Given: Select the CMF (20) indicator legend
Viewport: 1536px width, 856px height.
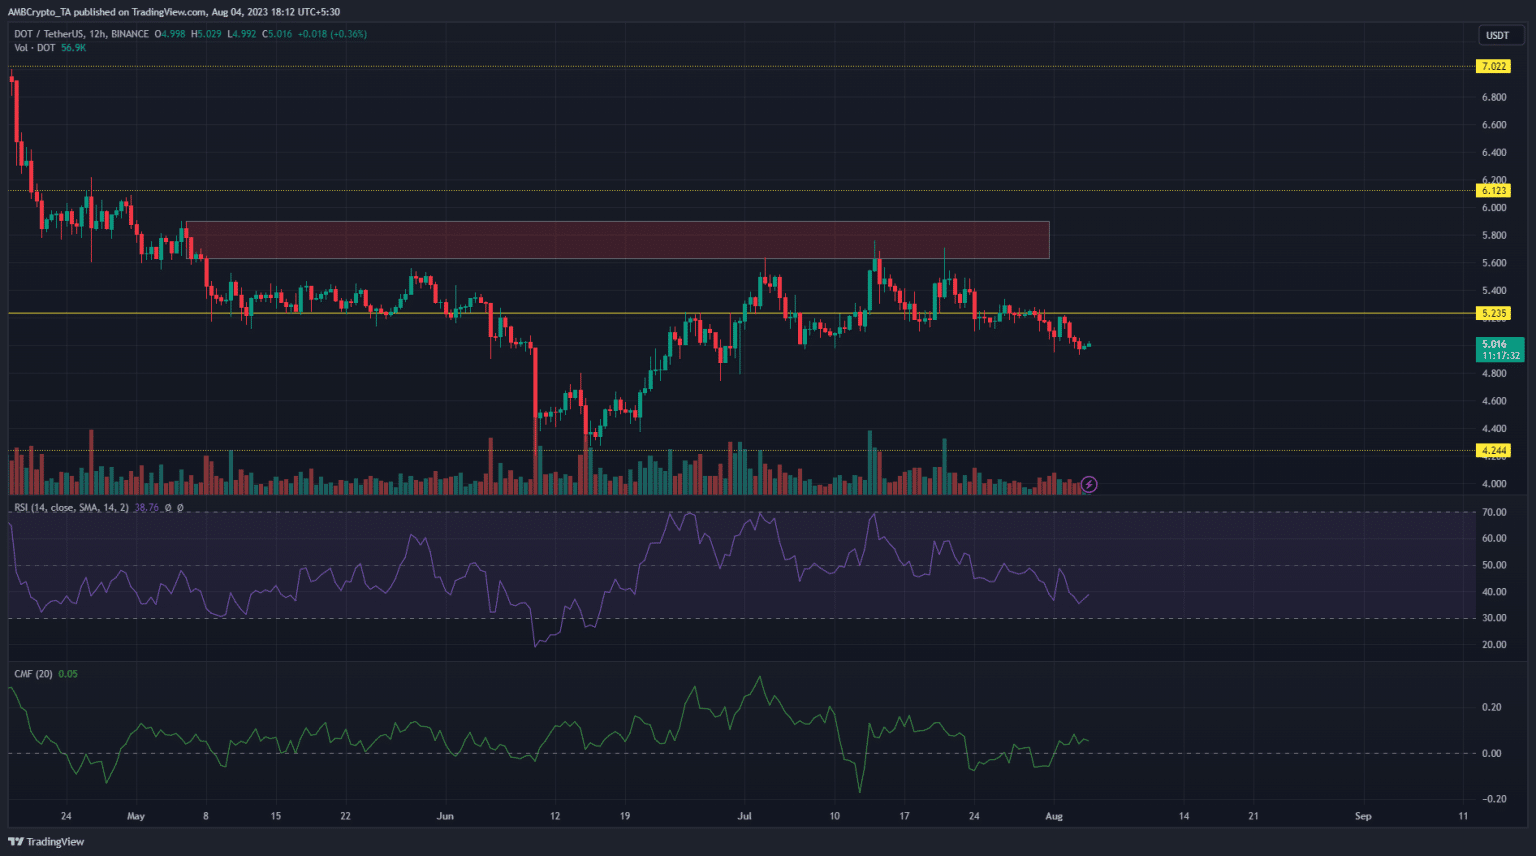Looking at the screenshot, I should click(33, 674).
